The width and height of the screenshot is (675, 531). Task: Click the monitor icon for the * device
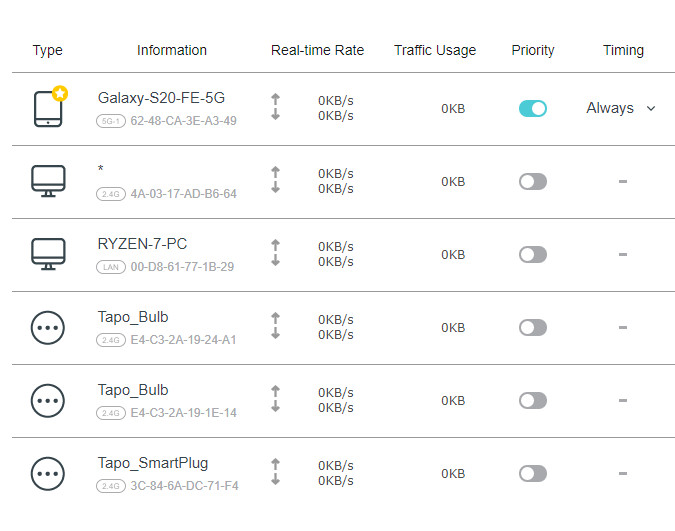(x=48, y=181)
